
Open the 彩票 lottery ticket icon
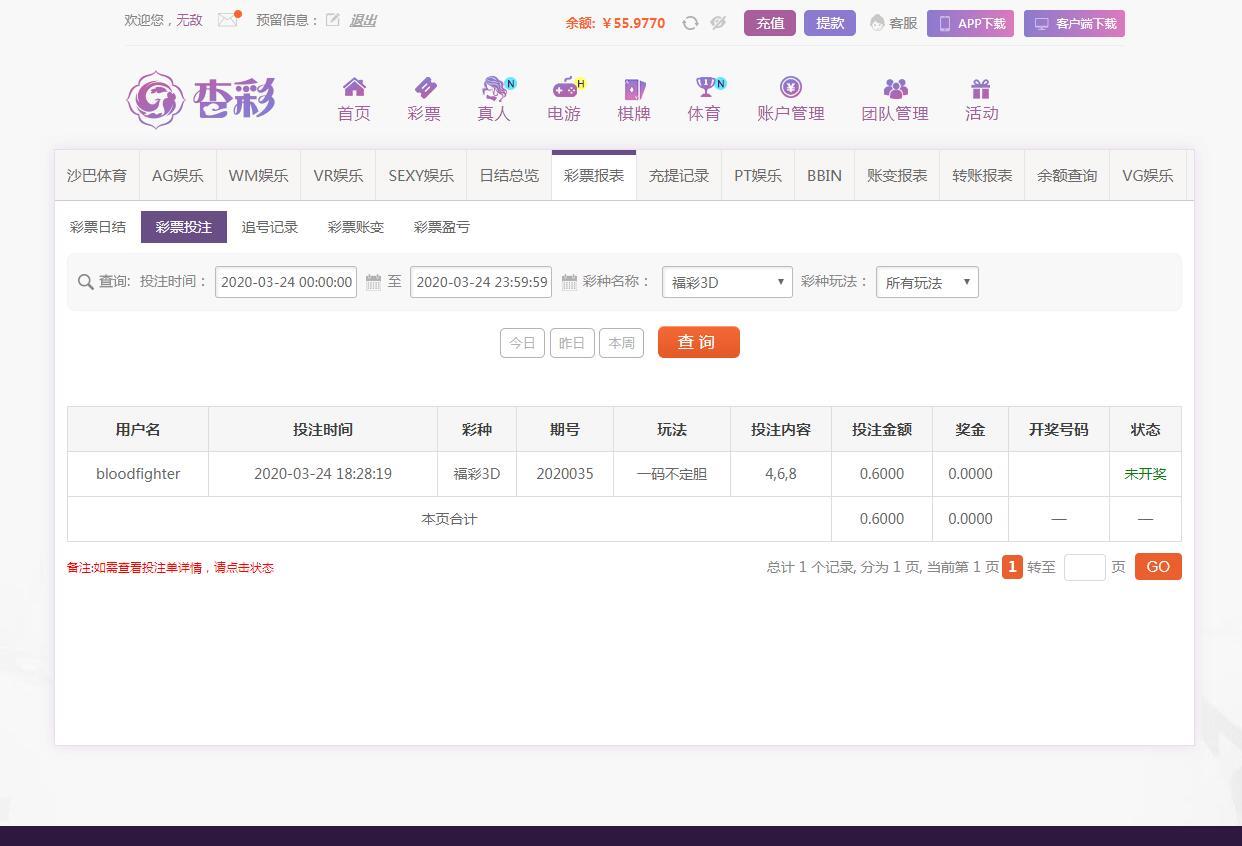coord(424,88)
